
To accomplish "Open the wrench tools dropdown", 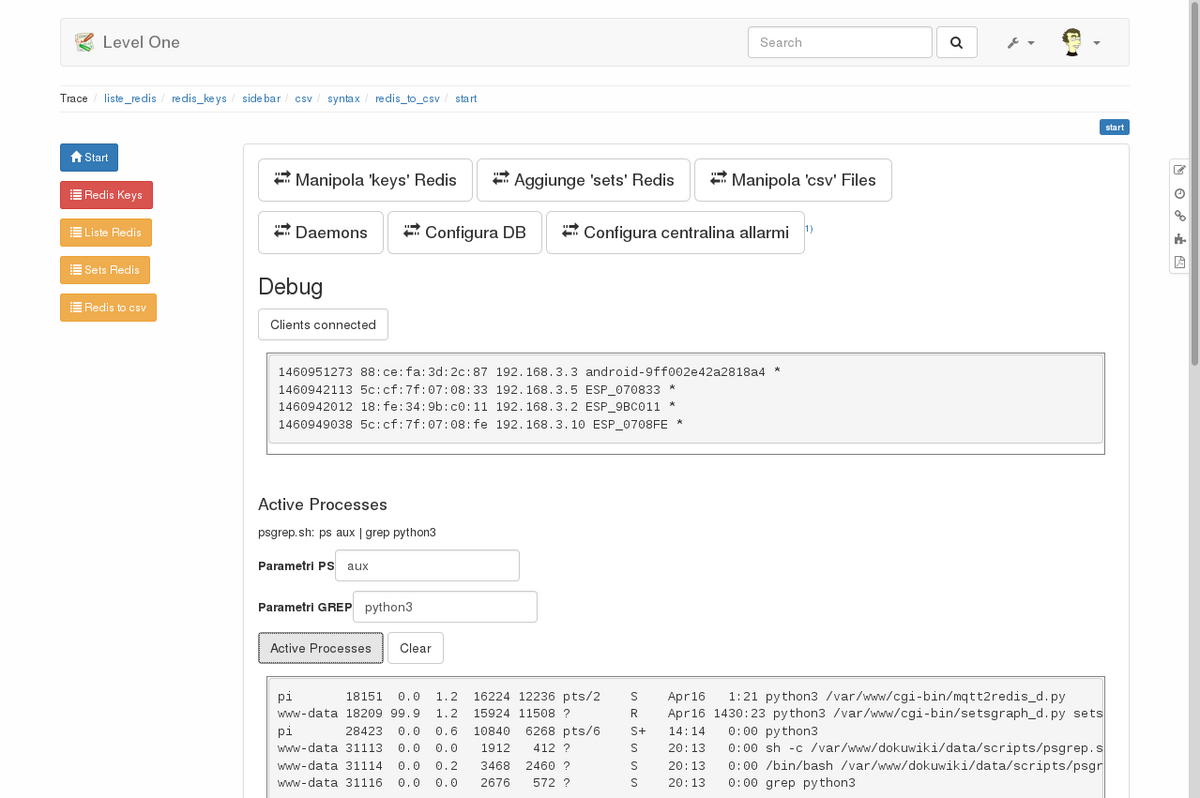I will [1020, 43].
